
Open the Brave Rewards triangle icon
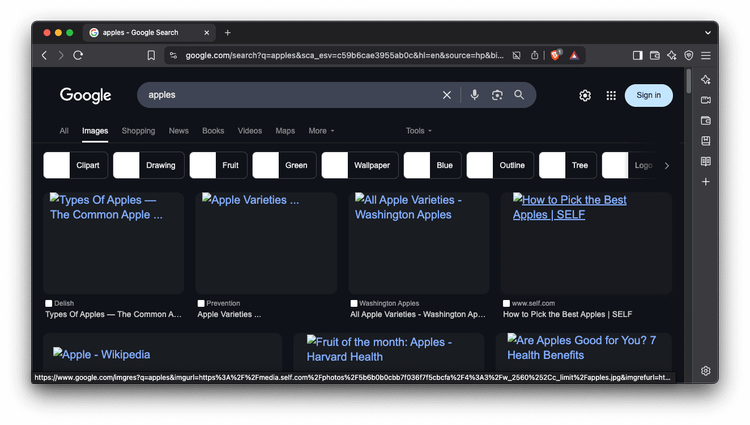pyautogui.click(x=574, y=55)
